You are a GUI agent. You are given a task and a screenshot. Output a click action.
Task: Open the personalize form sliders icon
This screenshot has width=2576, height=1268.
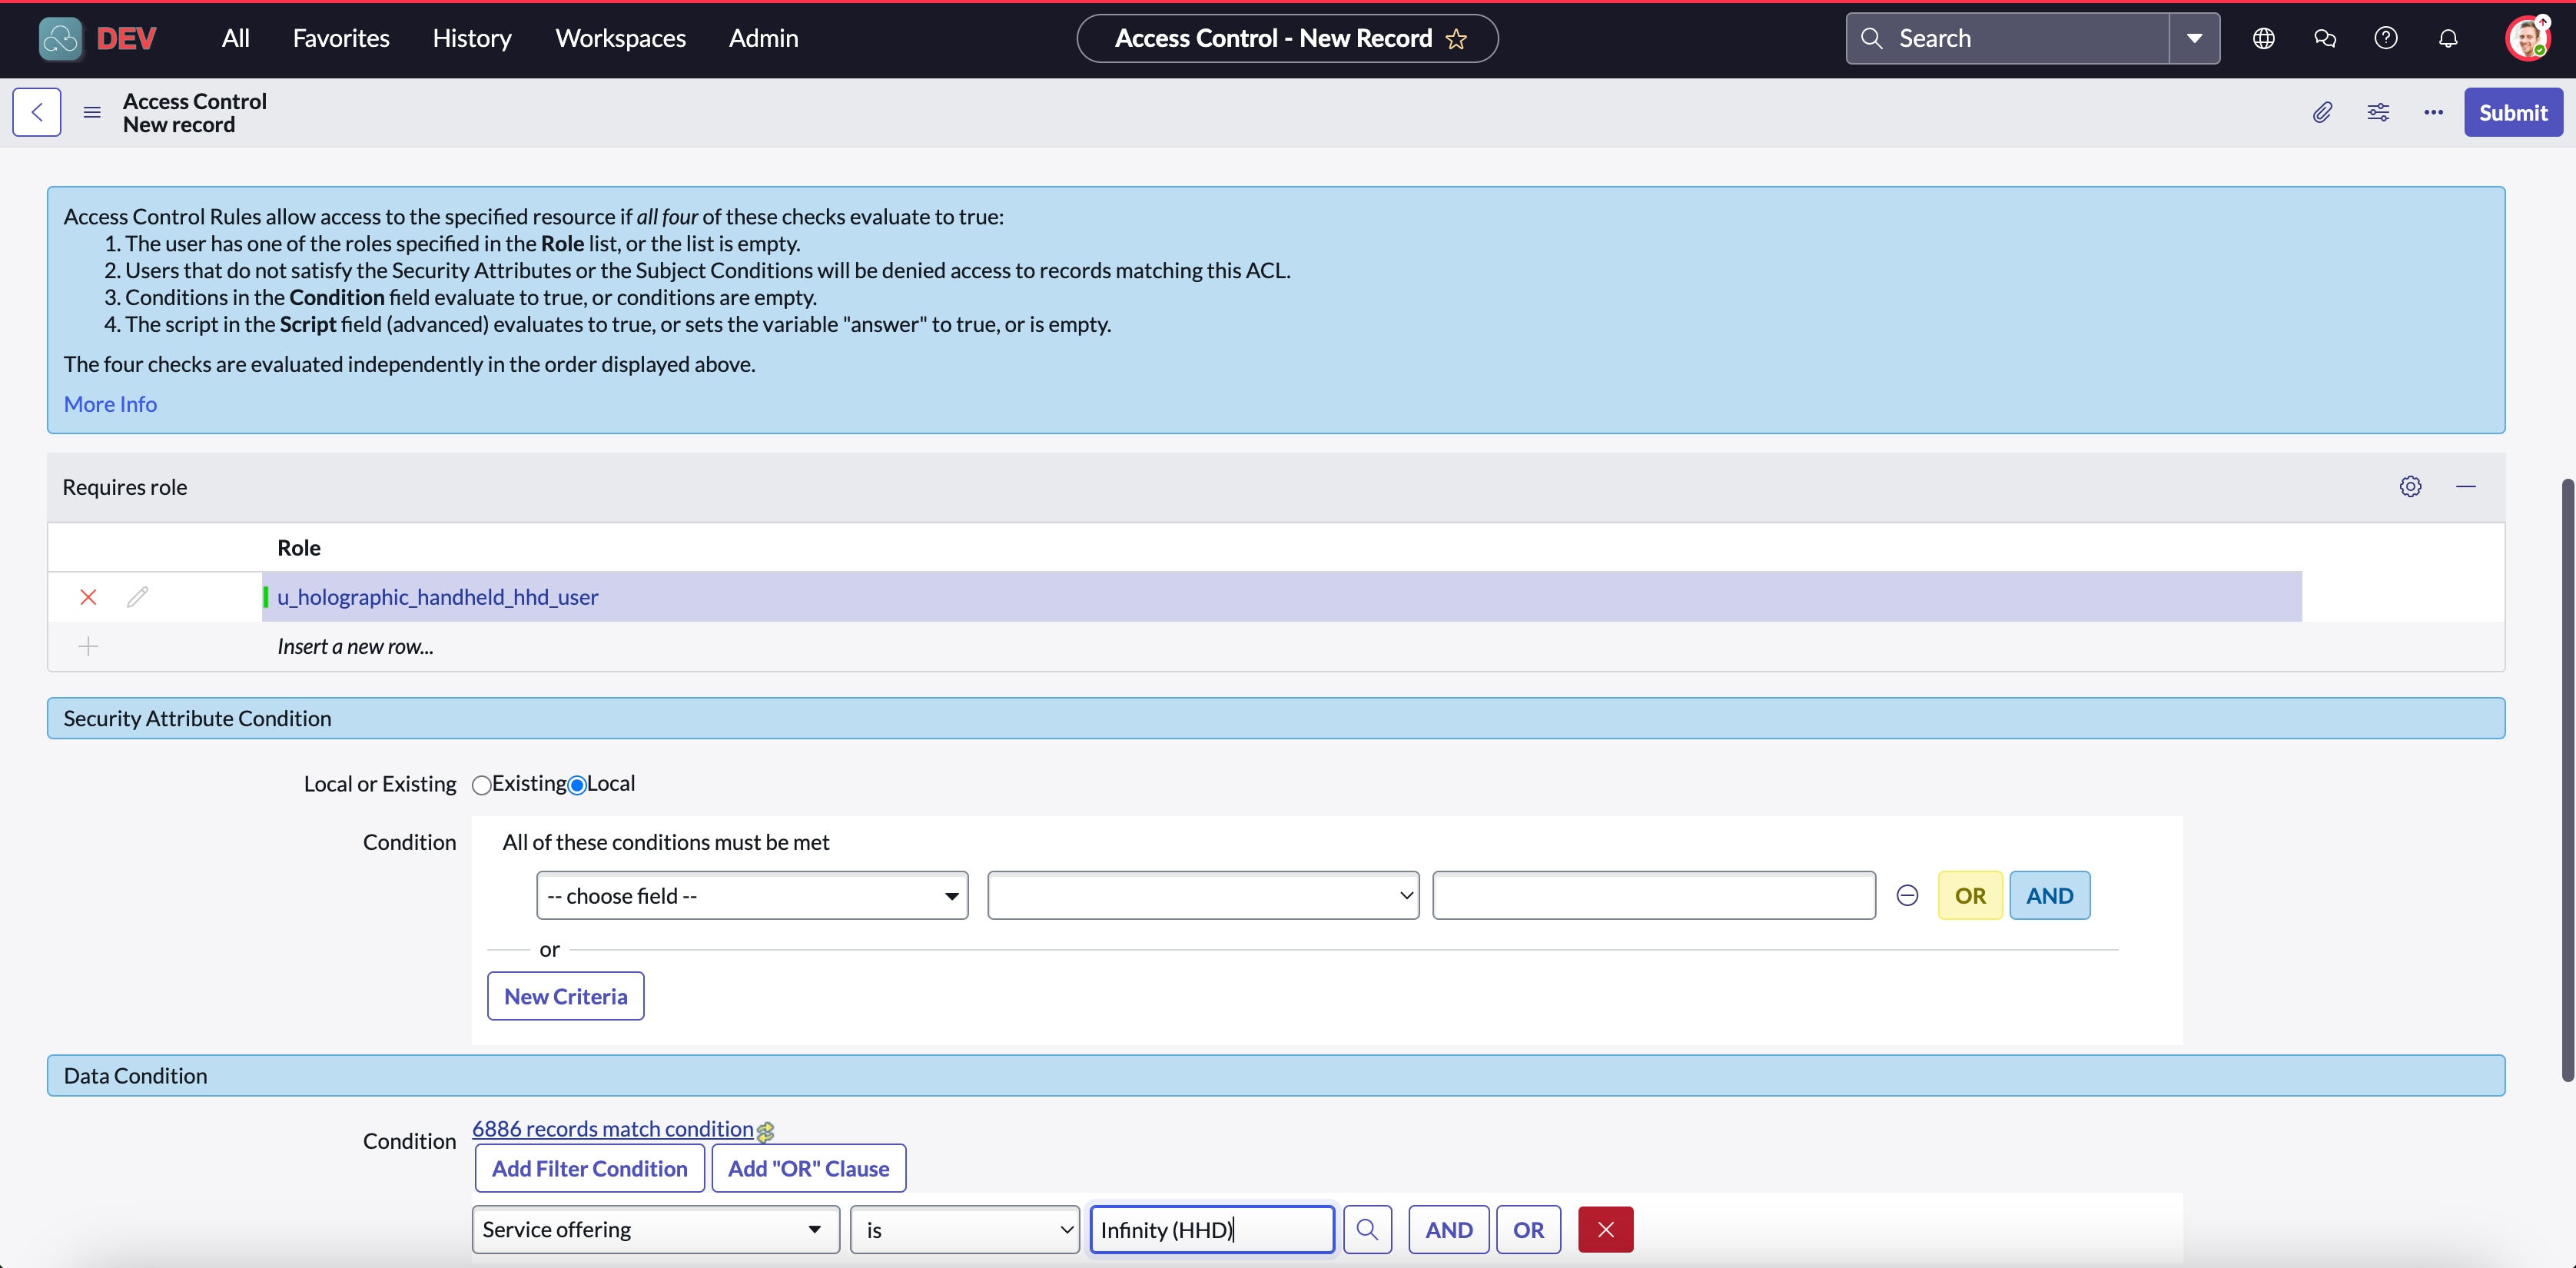click(2378, 112)
